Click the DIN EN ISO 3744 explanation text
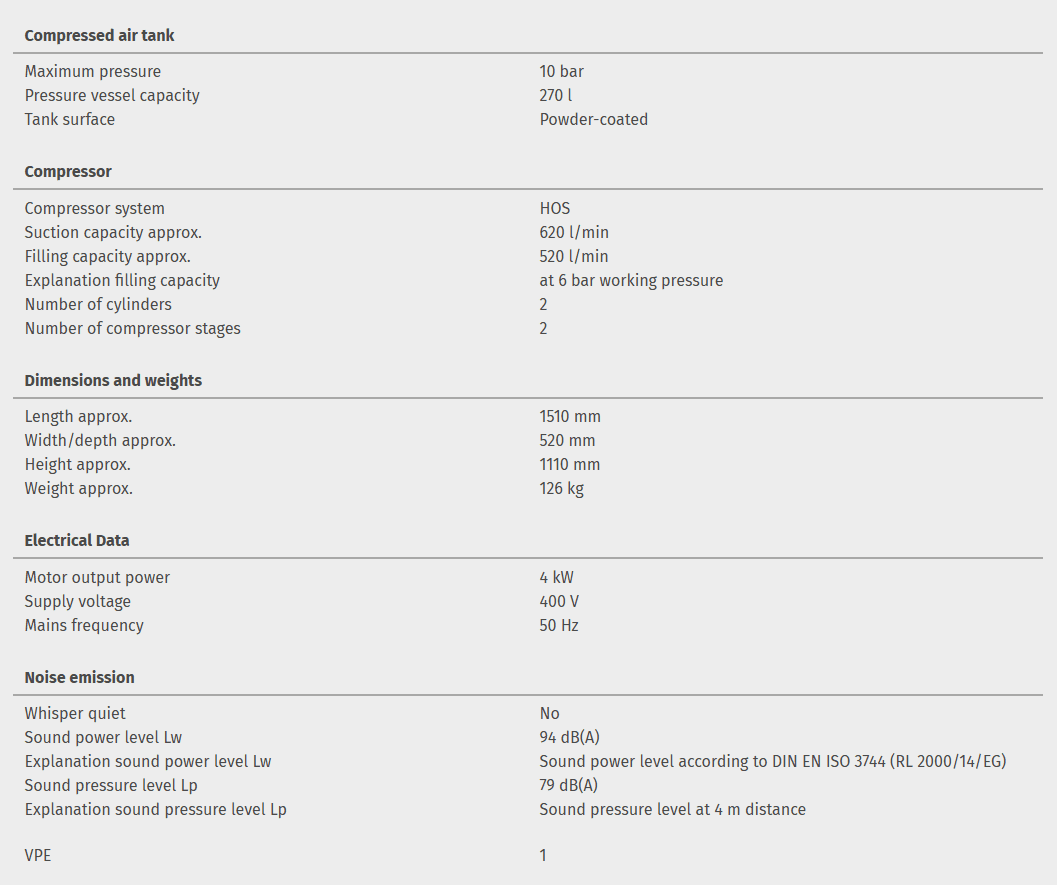 pyautogui.click(x=772, y=761)
